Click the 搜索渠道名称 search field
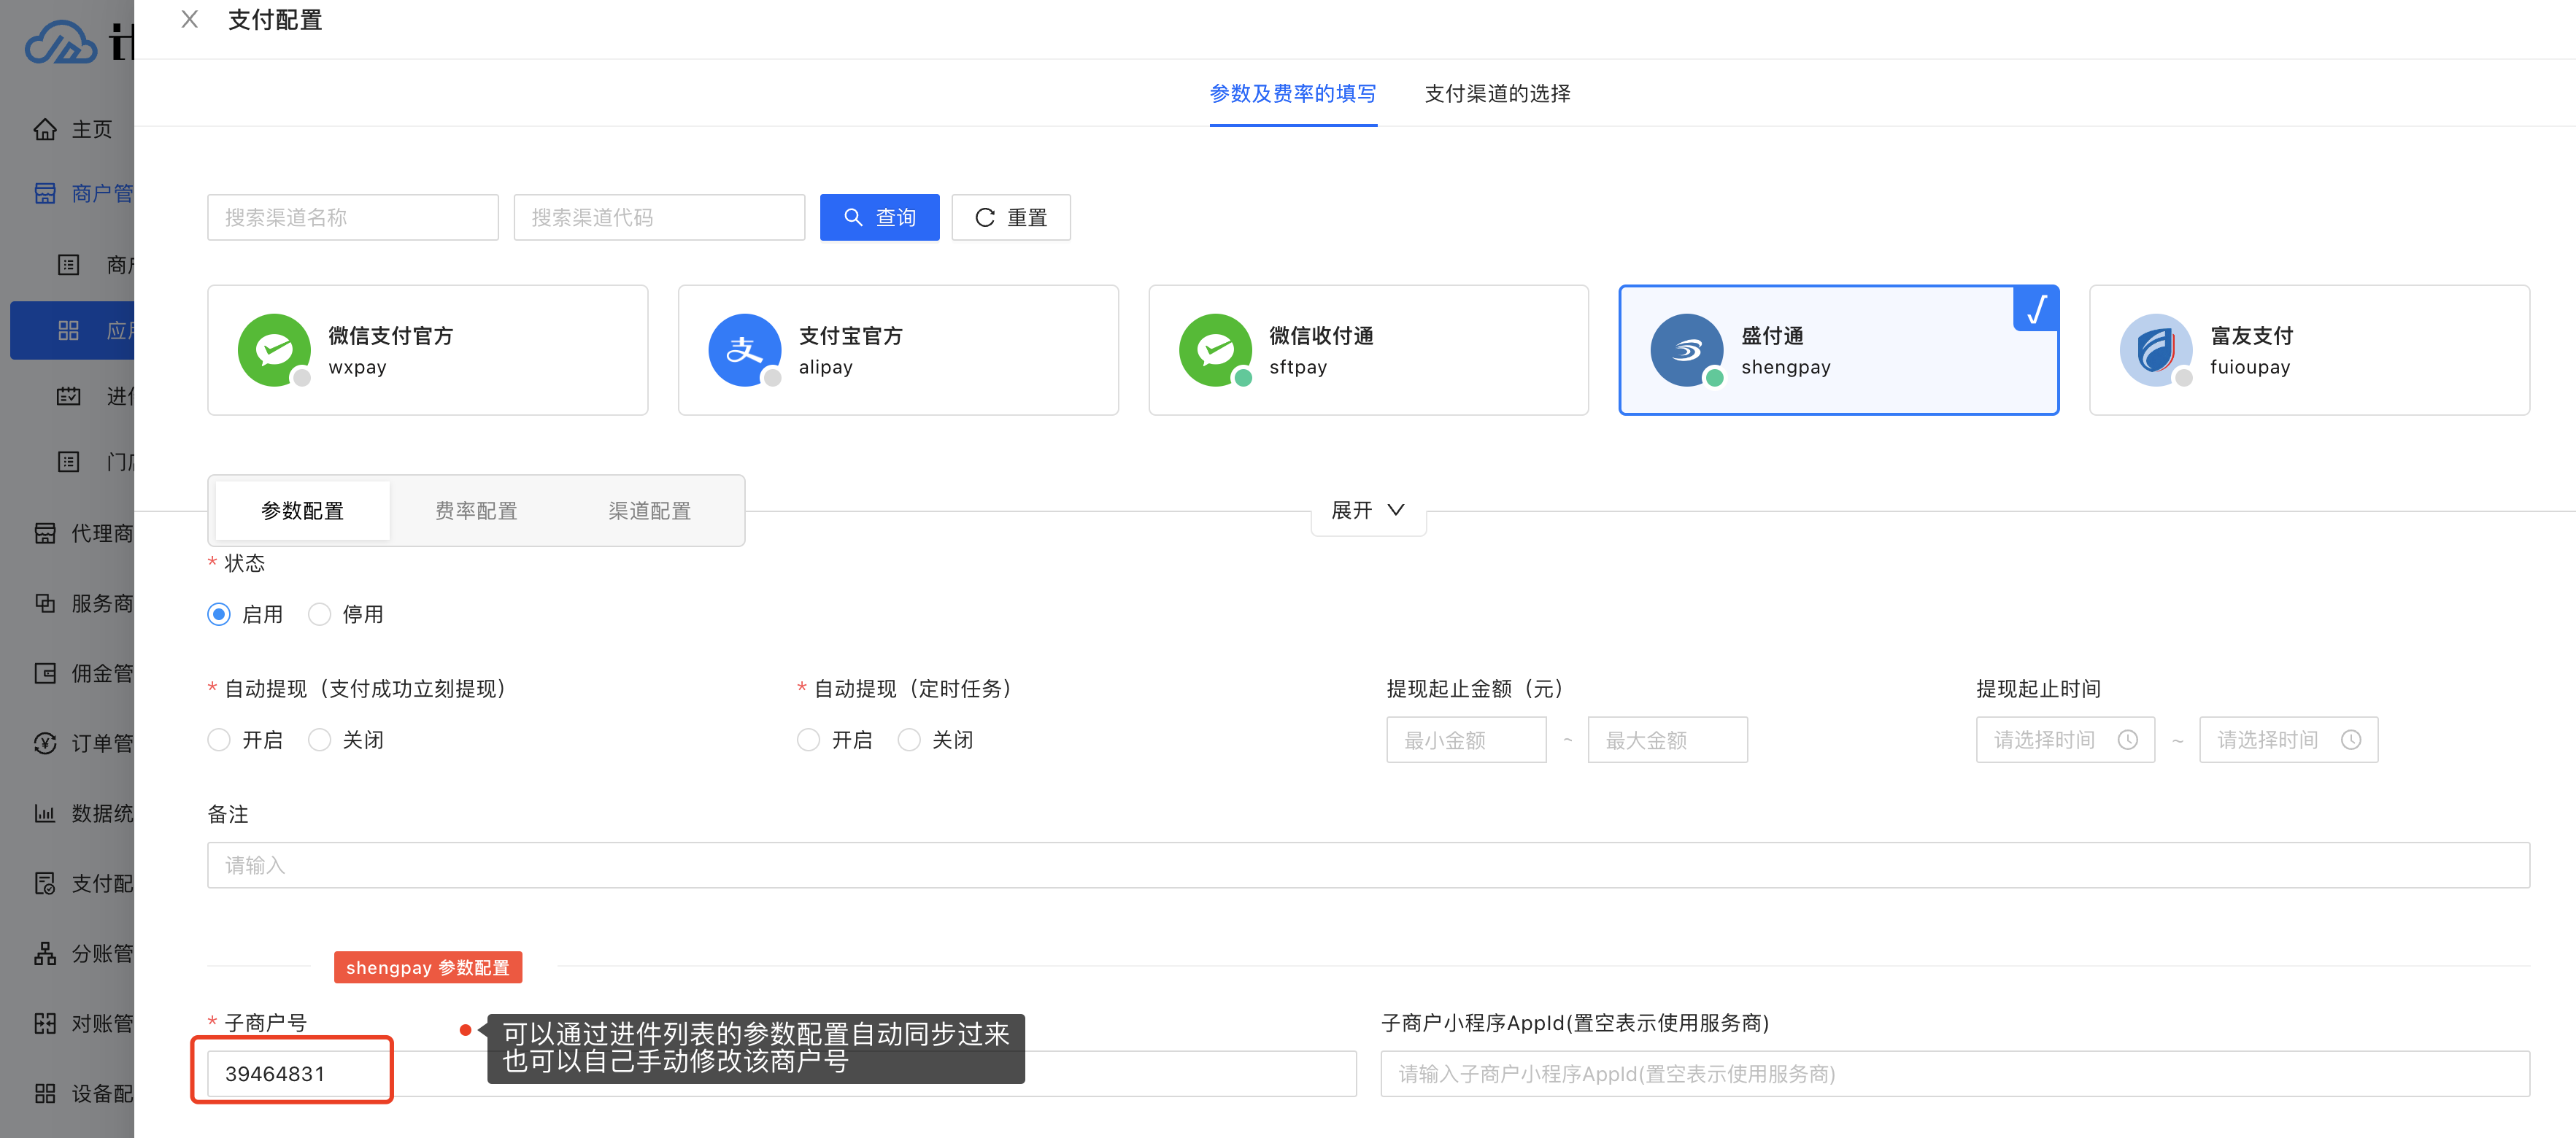Viewport: 2576px width, 1138px height. click(352, 217)
